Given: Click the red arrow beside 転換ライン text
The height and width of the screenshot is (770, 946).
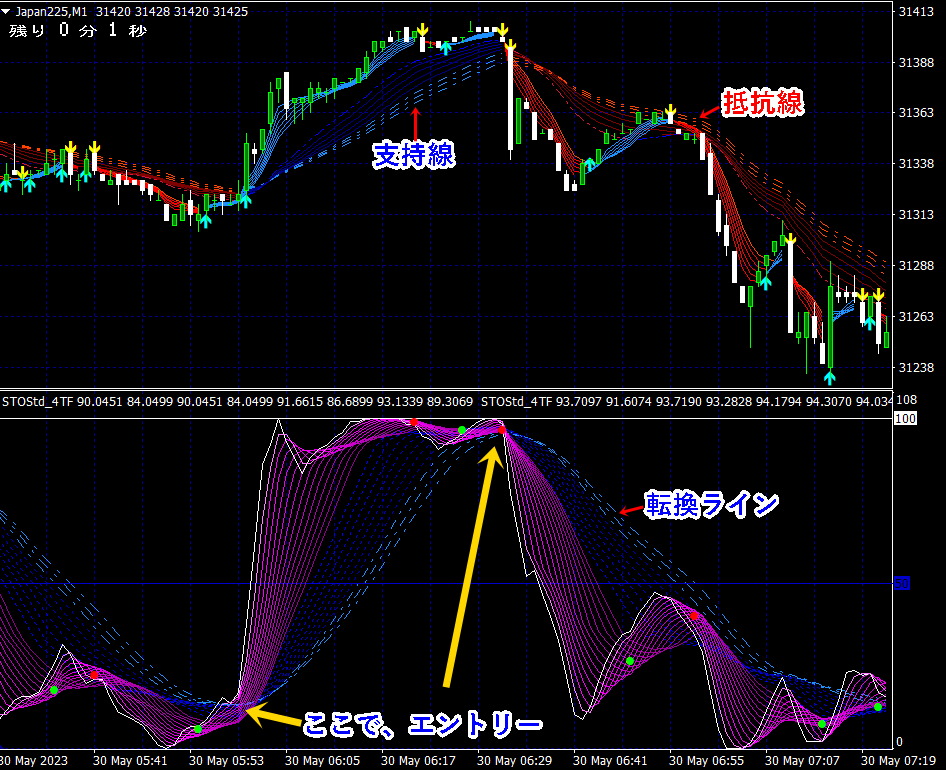Looking at the screenshot, I should (x=630, y=510).
